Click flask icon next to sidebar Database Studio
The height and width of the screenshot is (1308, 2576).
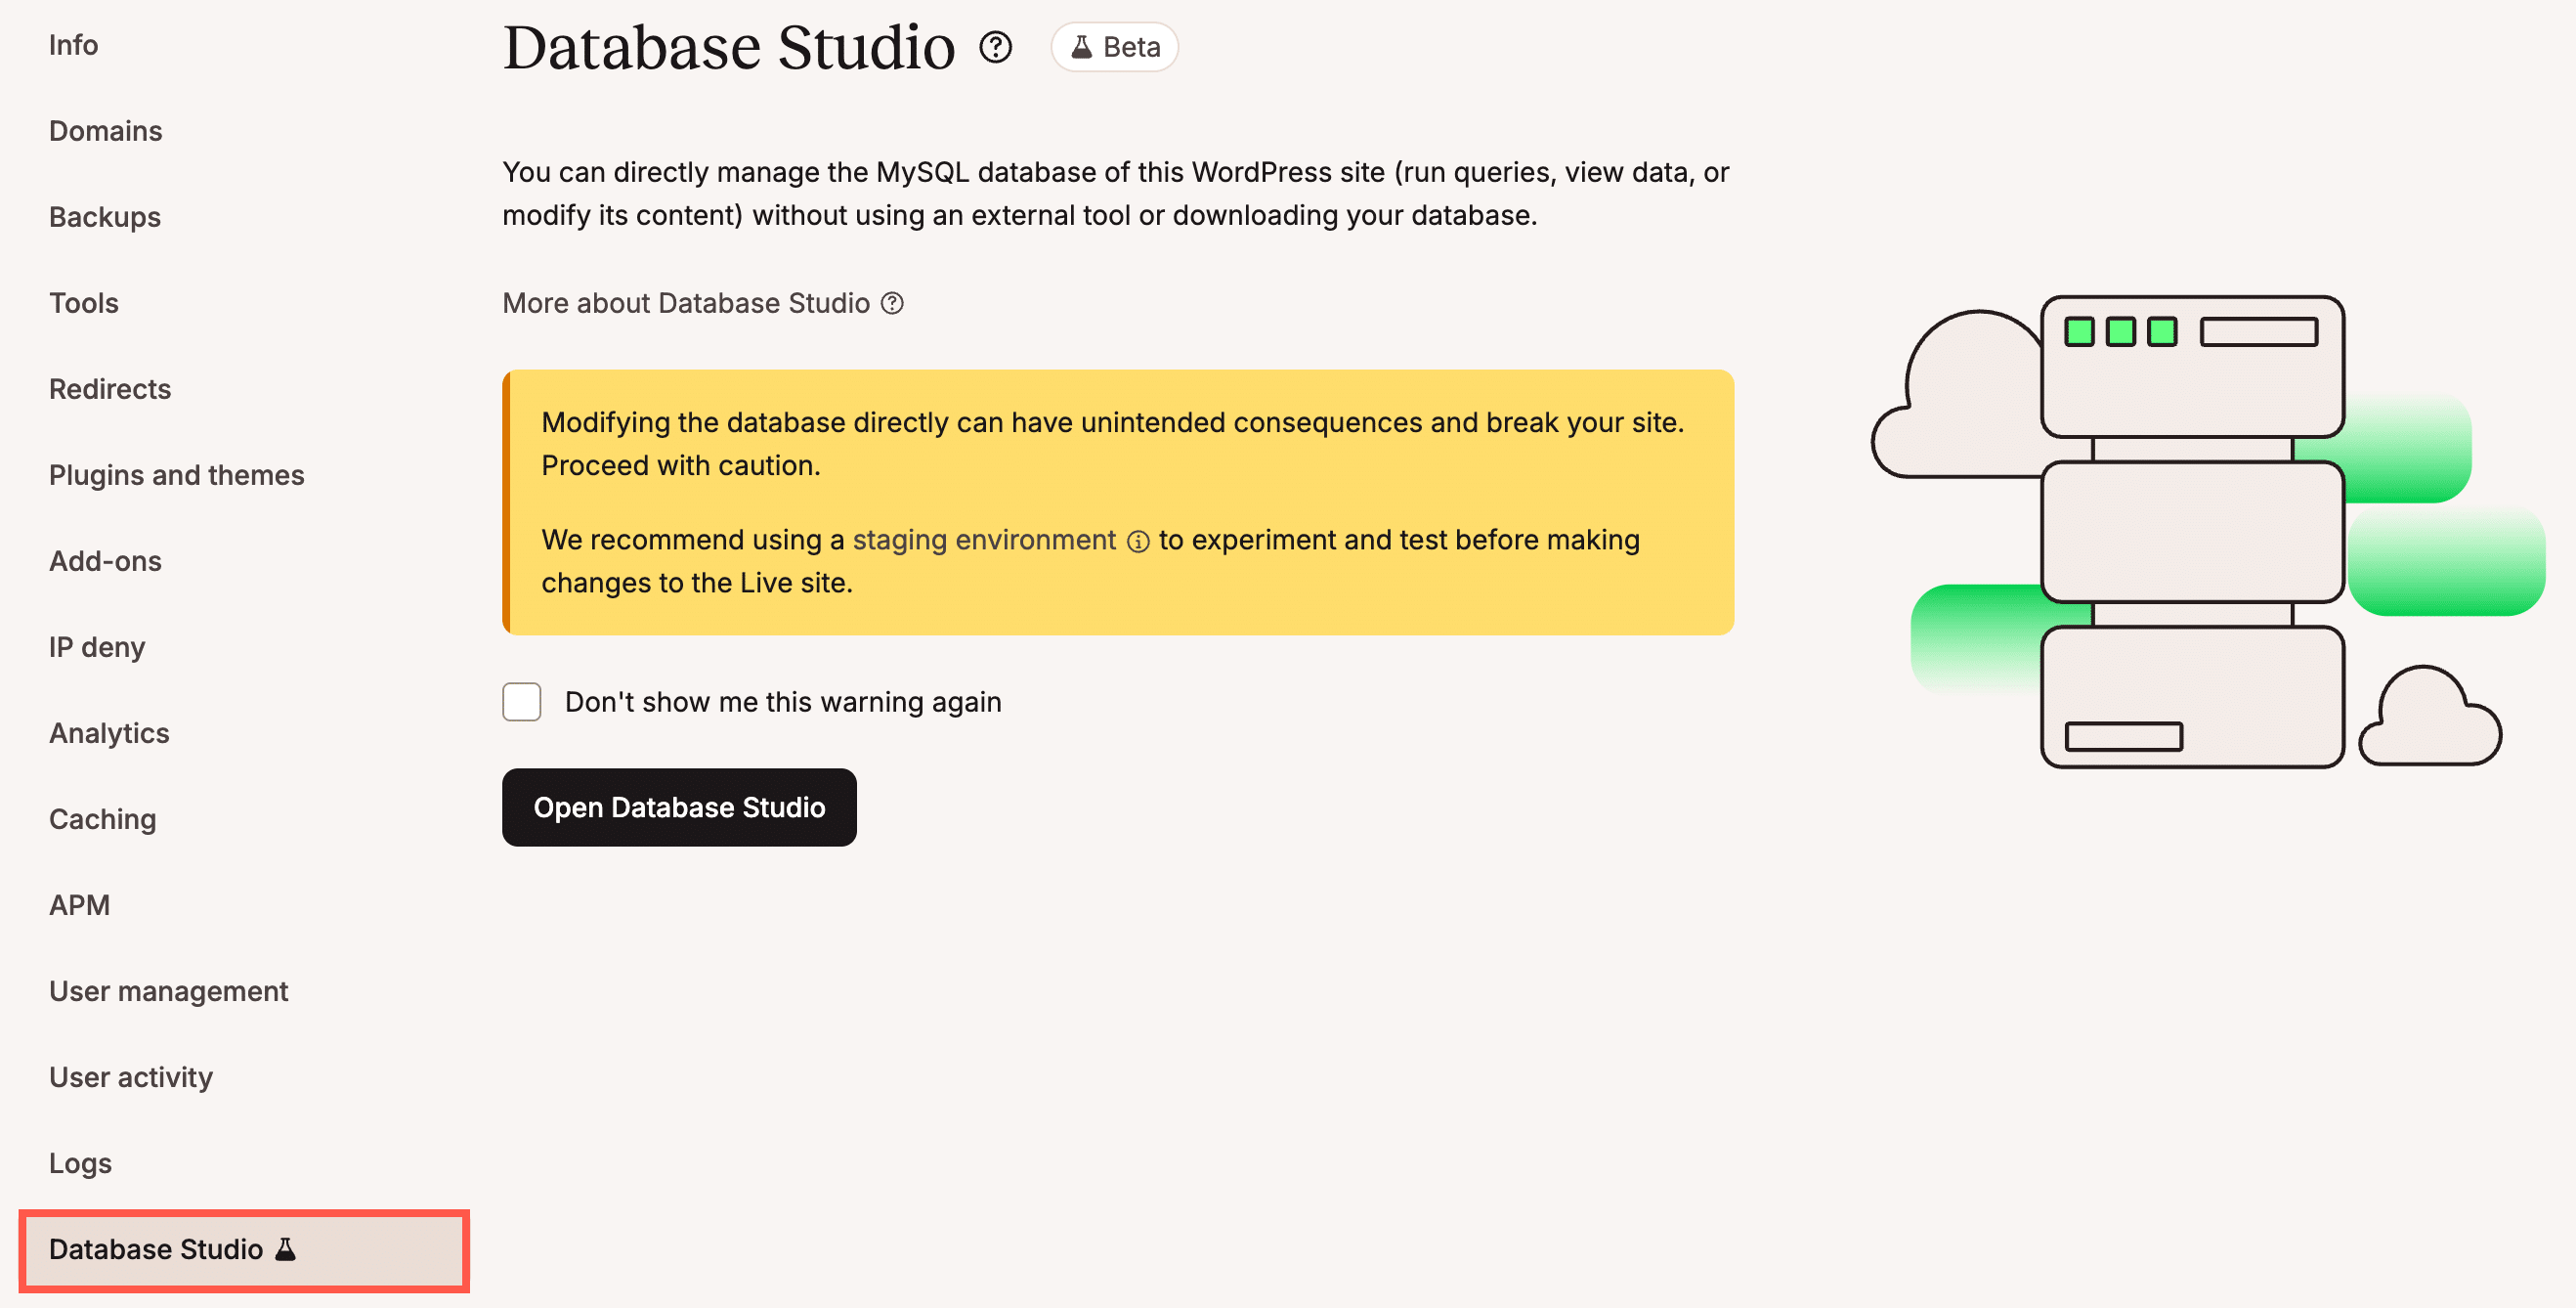click(x=283, y=1249)
